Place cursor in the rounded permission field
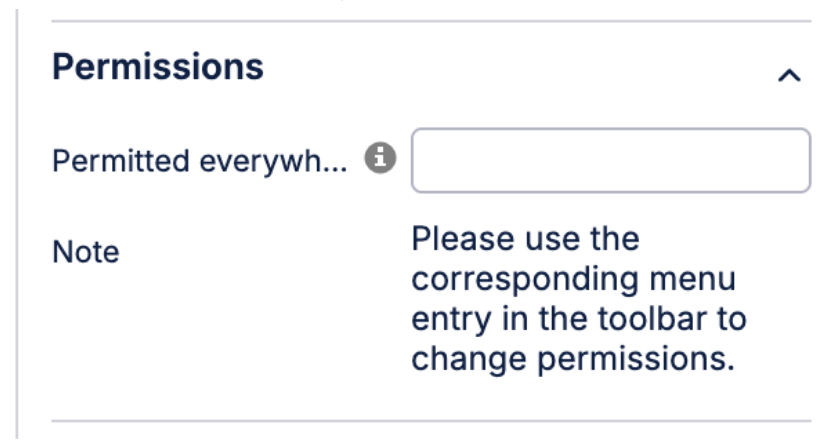 pyautogui.click(x=610, y=160)
